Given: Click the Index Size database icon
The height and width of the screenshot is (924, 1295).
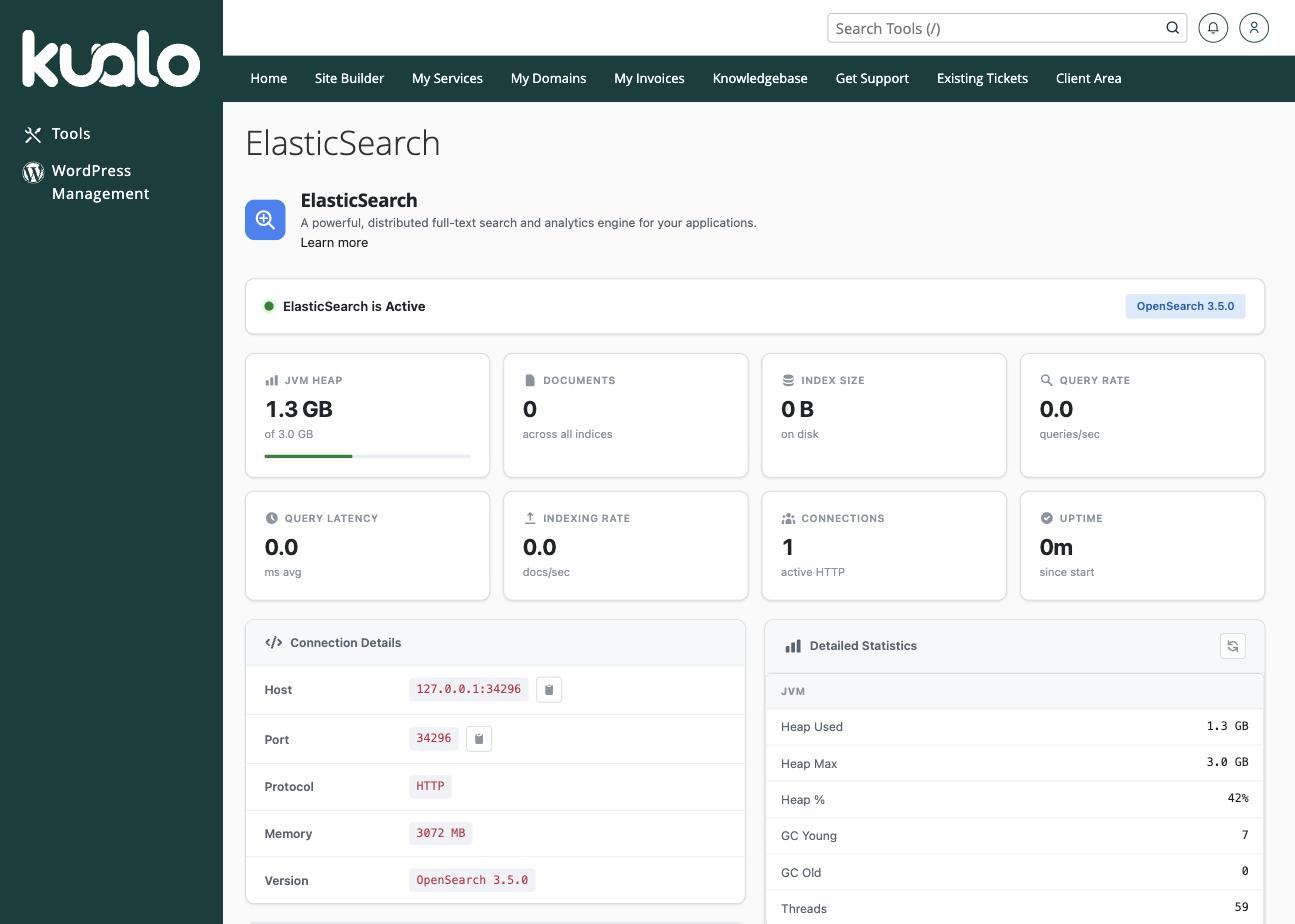Looking at the screenshot, I should click(788, 380).
